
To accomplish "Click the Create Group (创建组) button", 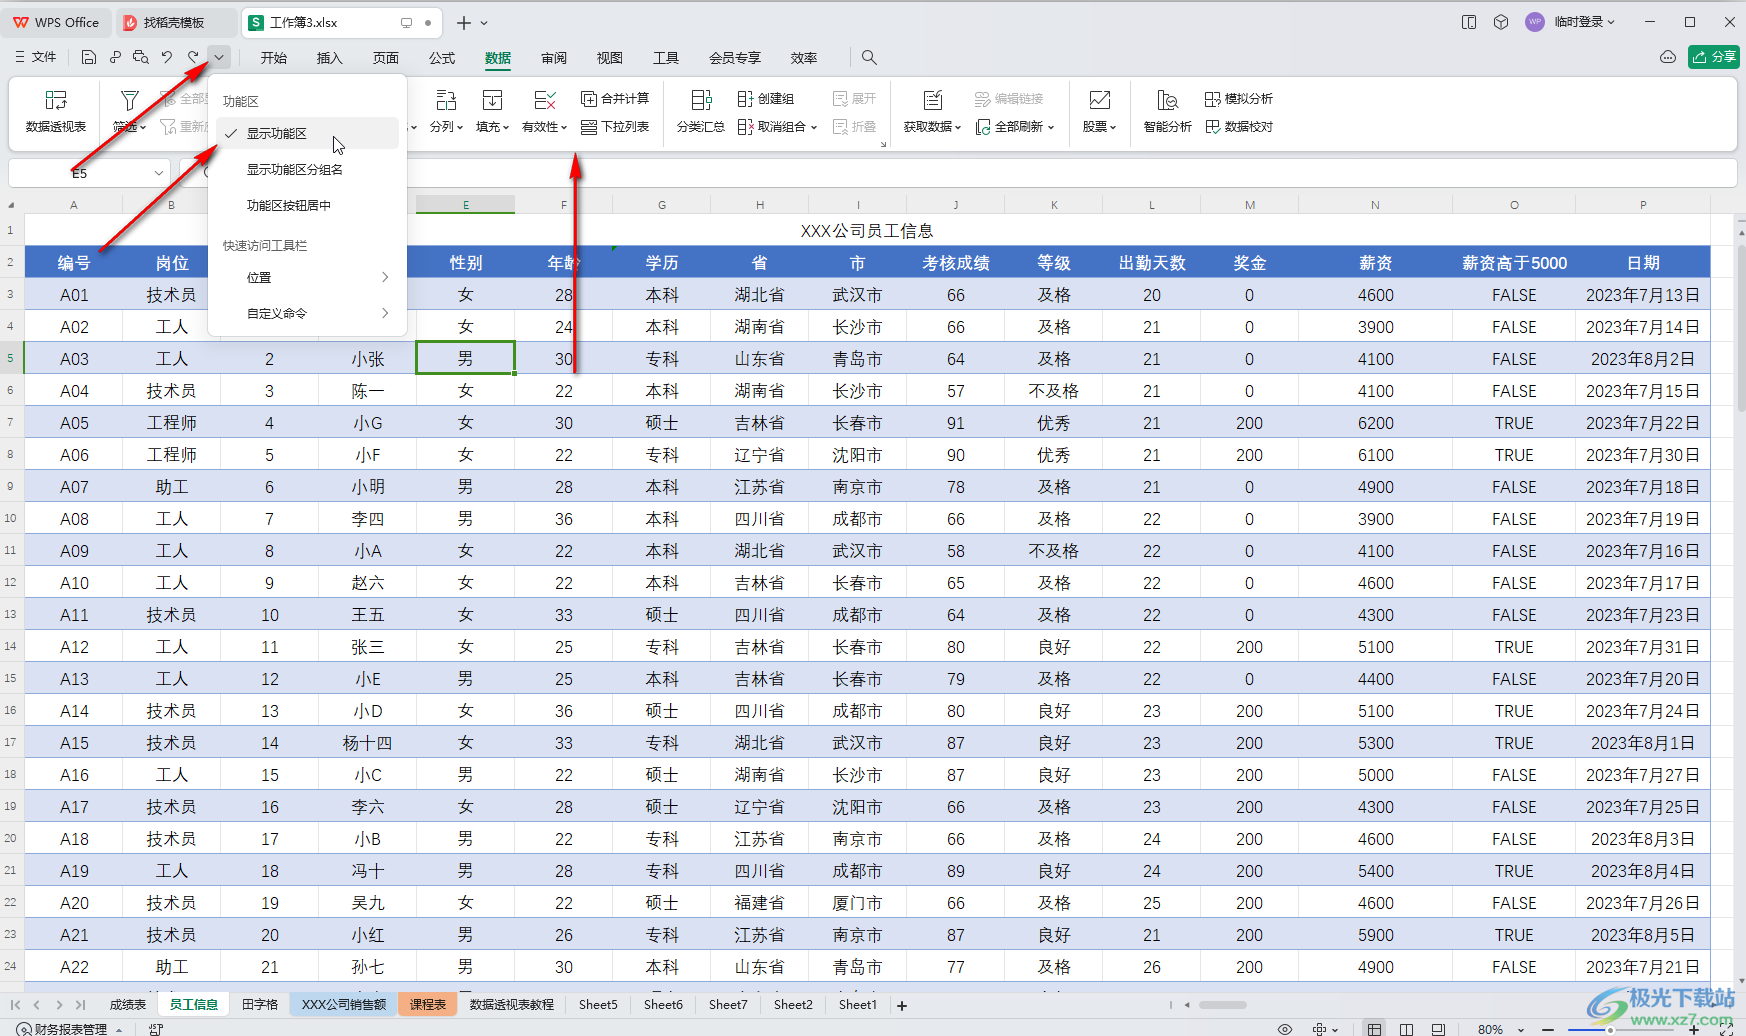I will coord(765,98).
